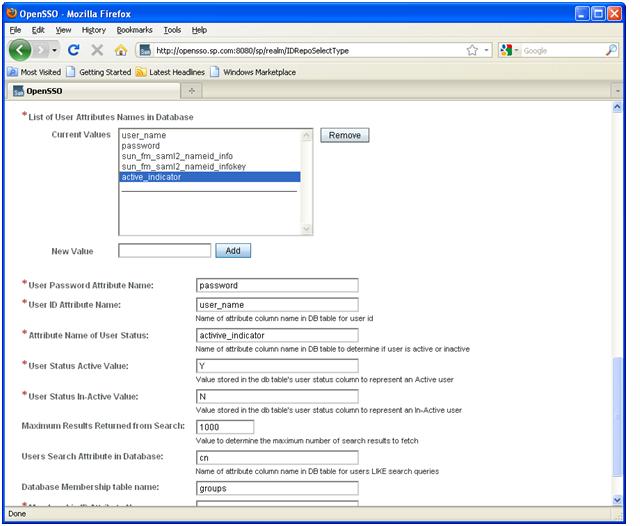Click the page vertical scrollbar thumb

tap(617, 417)
